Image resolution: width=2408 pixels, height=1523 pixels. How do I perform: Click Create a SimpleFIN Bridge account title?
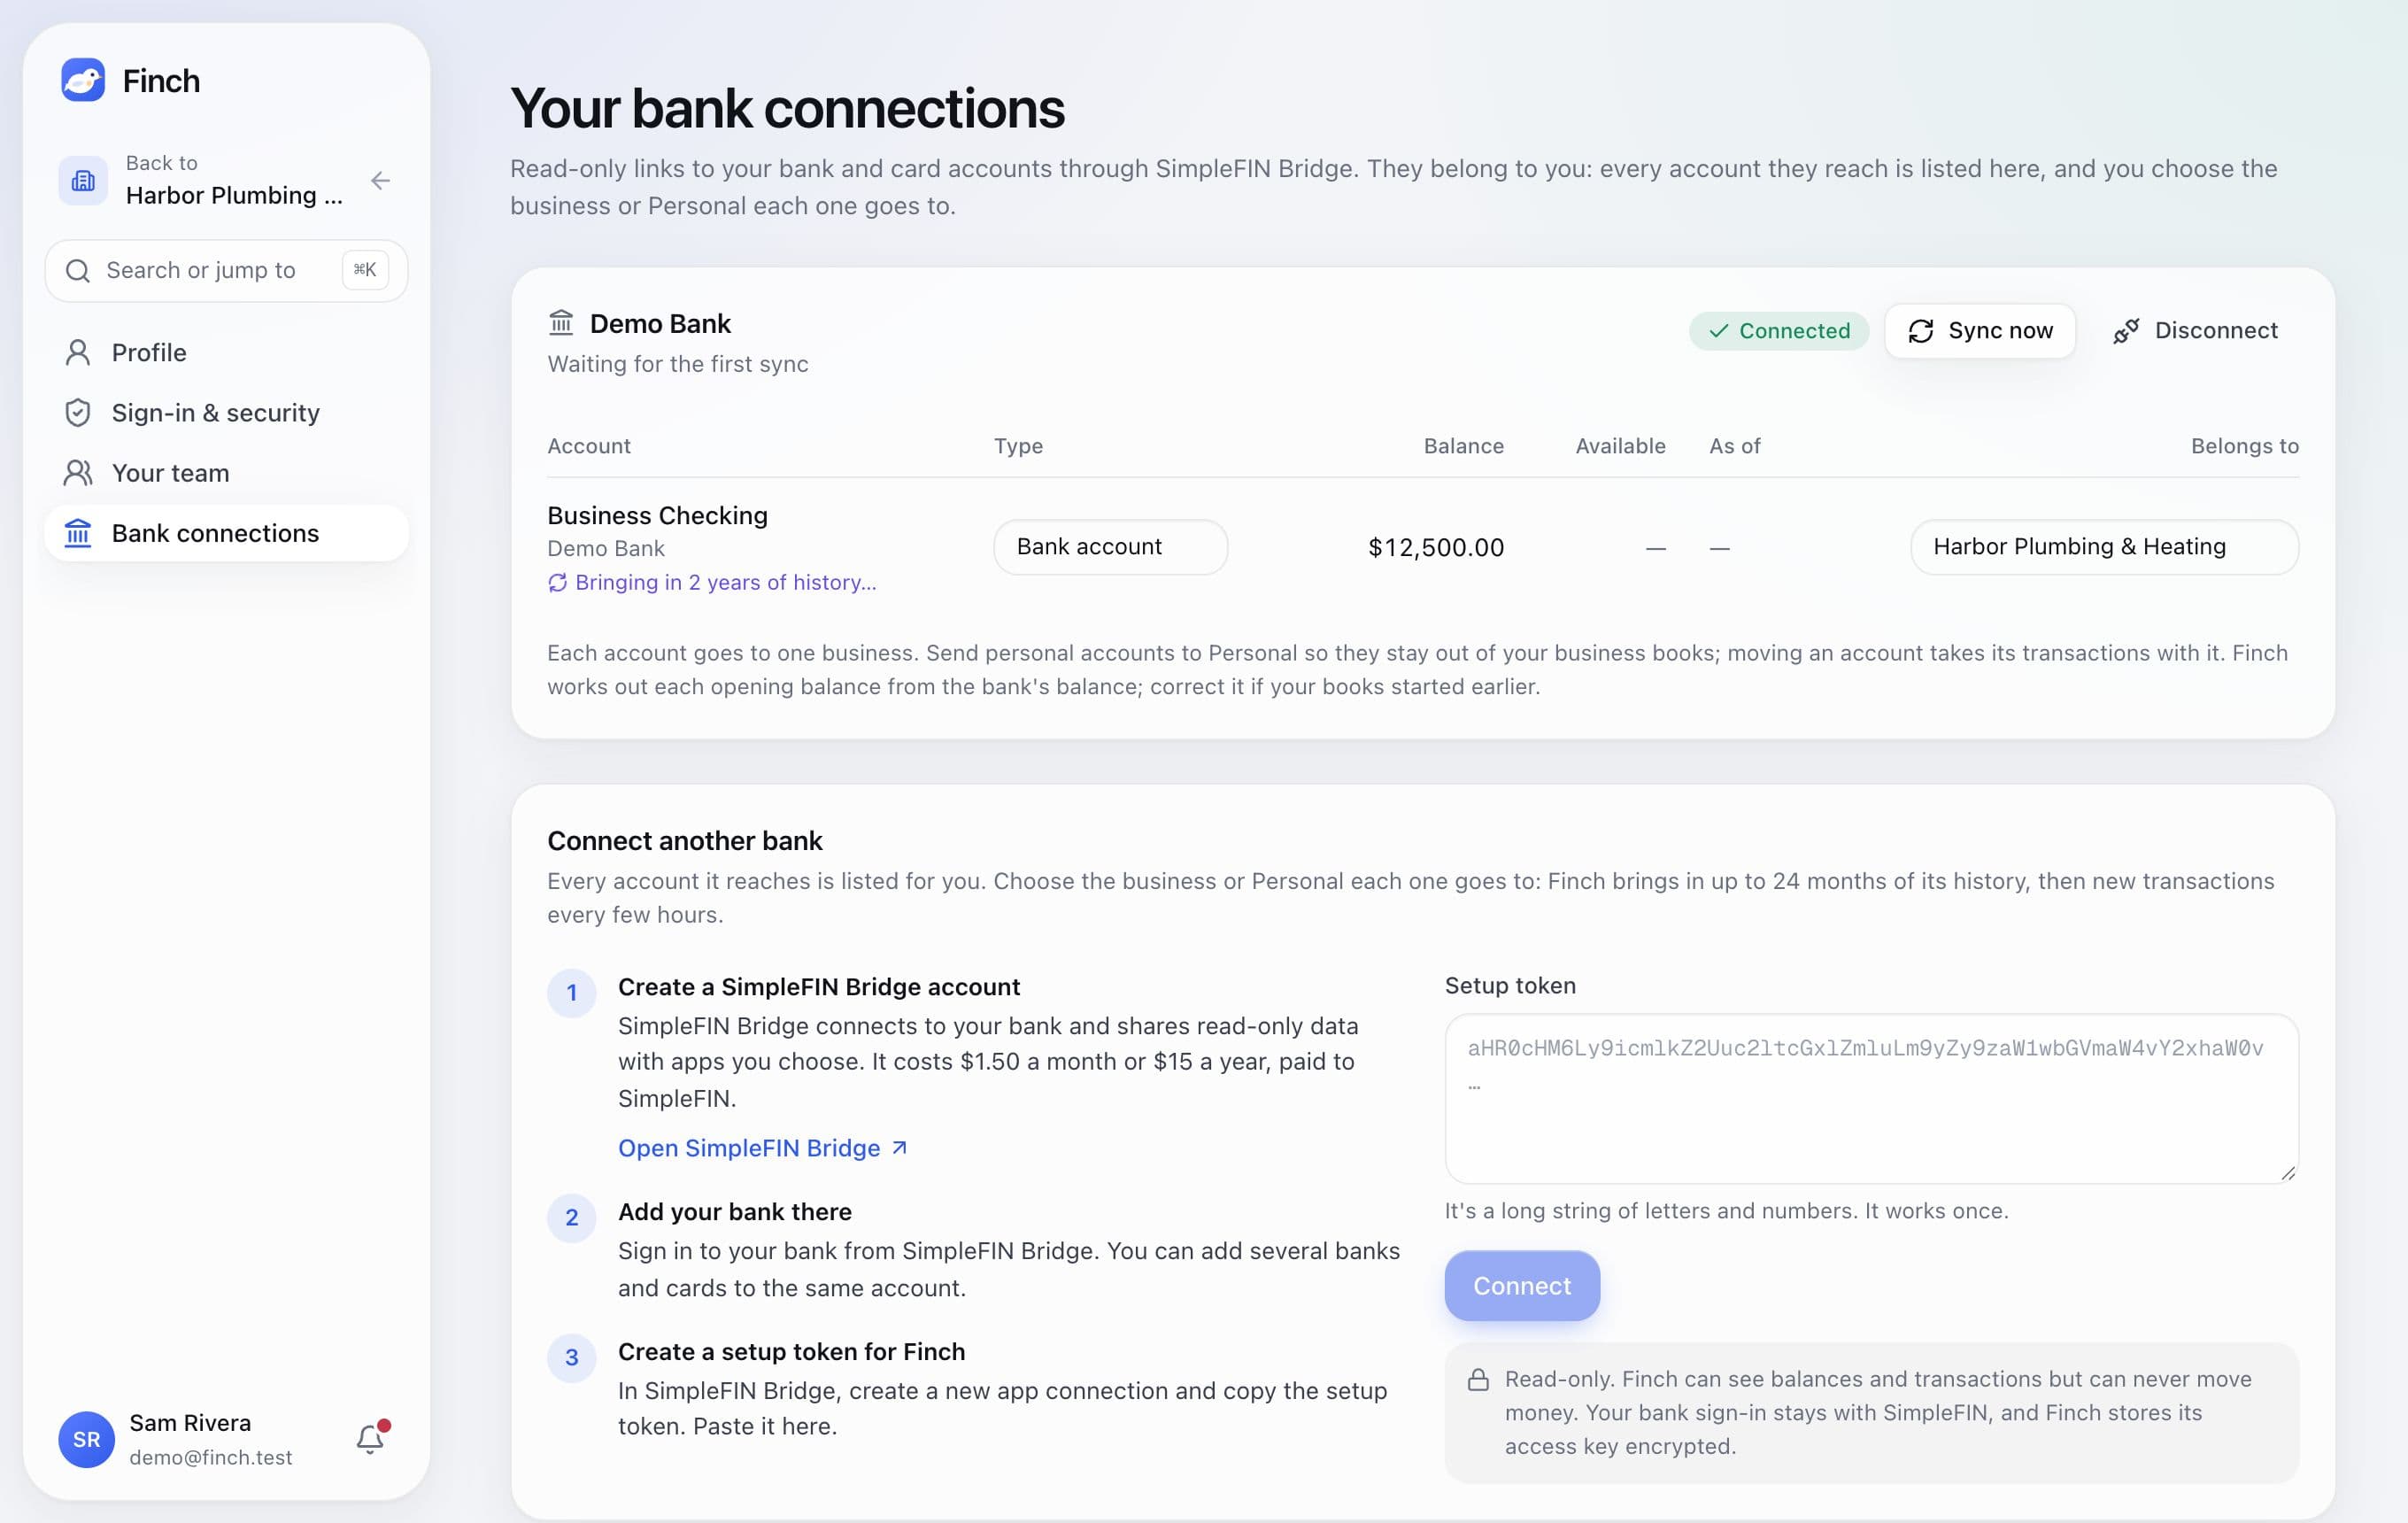coord(818,987)
